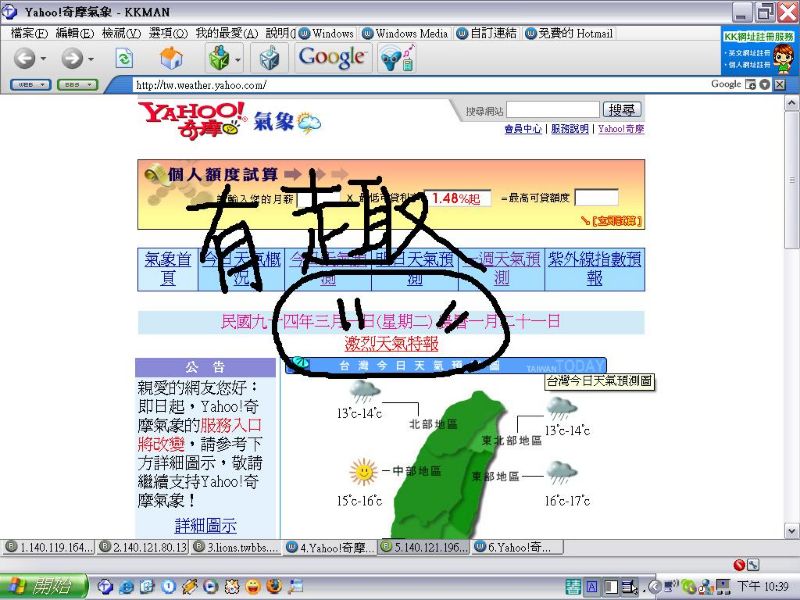The image size is (800, 600).
Task: Open the blue WEB dropdown beside address bar
Action: click(31, 85)
